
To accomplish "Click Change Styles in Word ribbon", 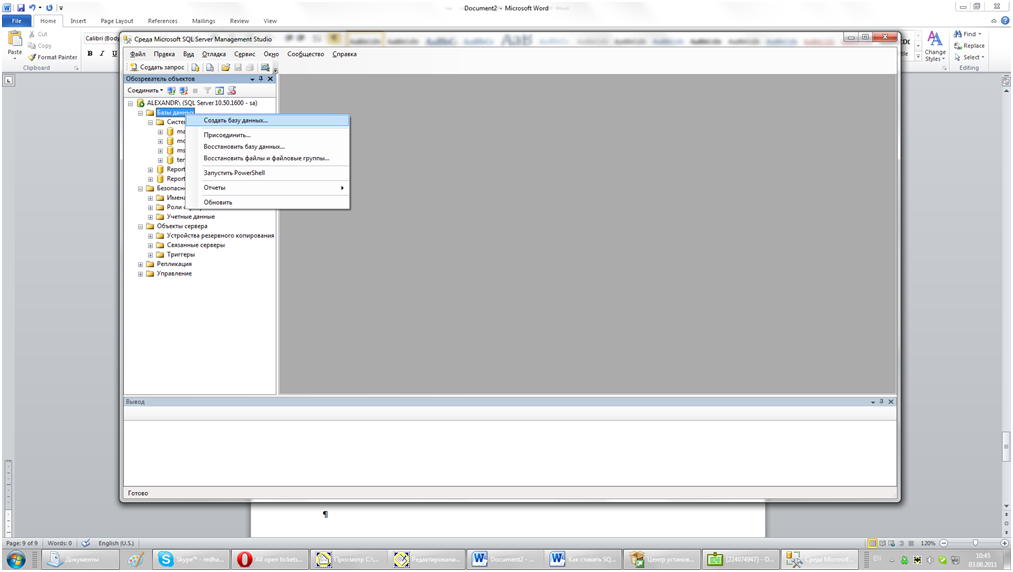I will tap(935, 46).
